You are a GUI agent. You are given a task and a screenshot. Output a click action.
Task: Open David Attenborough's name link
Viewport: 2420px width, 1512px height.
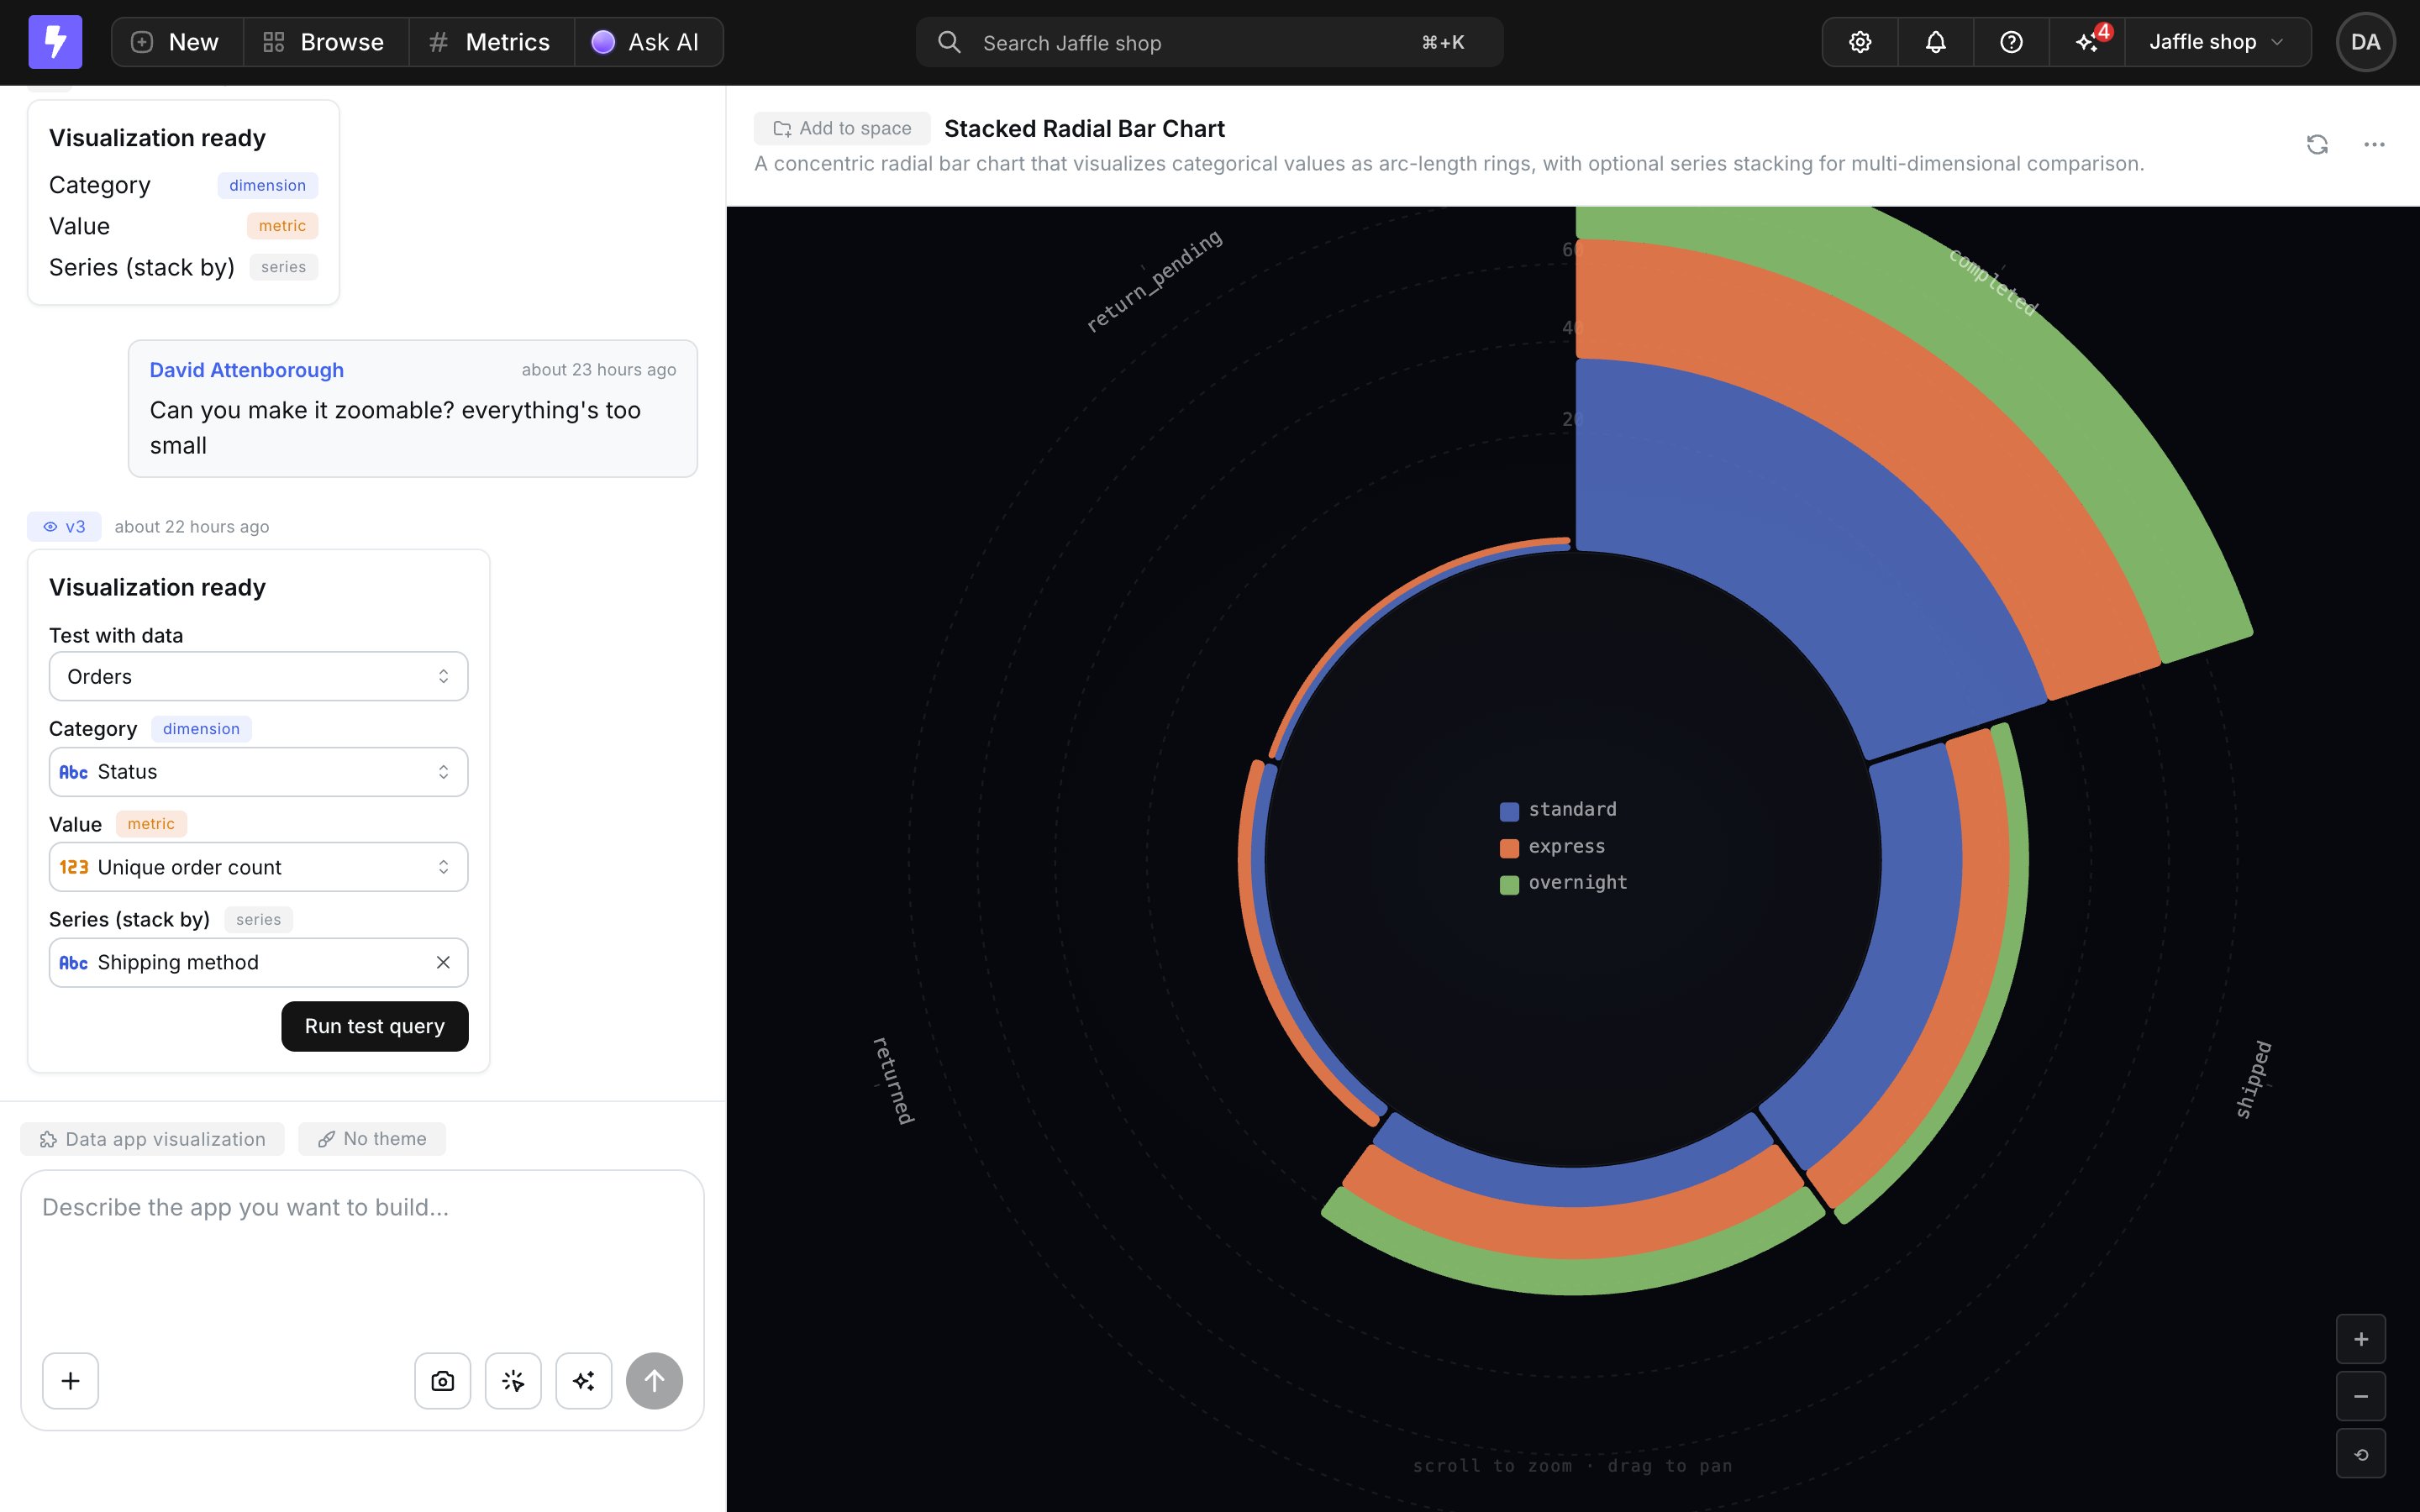coord(246,370)
